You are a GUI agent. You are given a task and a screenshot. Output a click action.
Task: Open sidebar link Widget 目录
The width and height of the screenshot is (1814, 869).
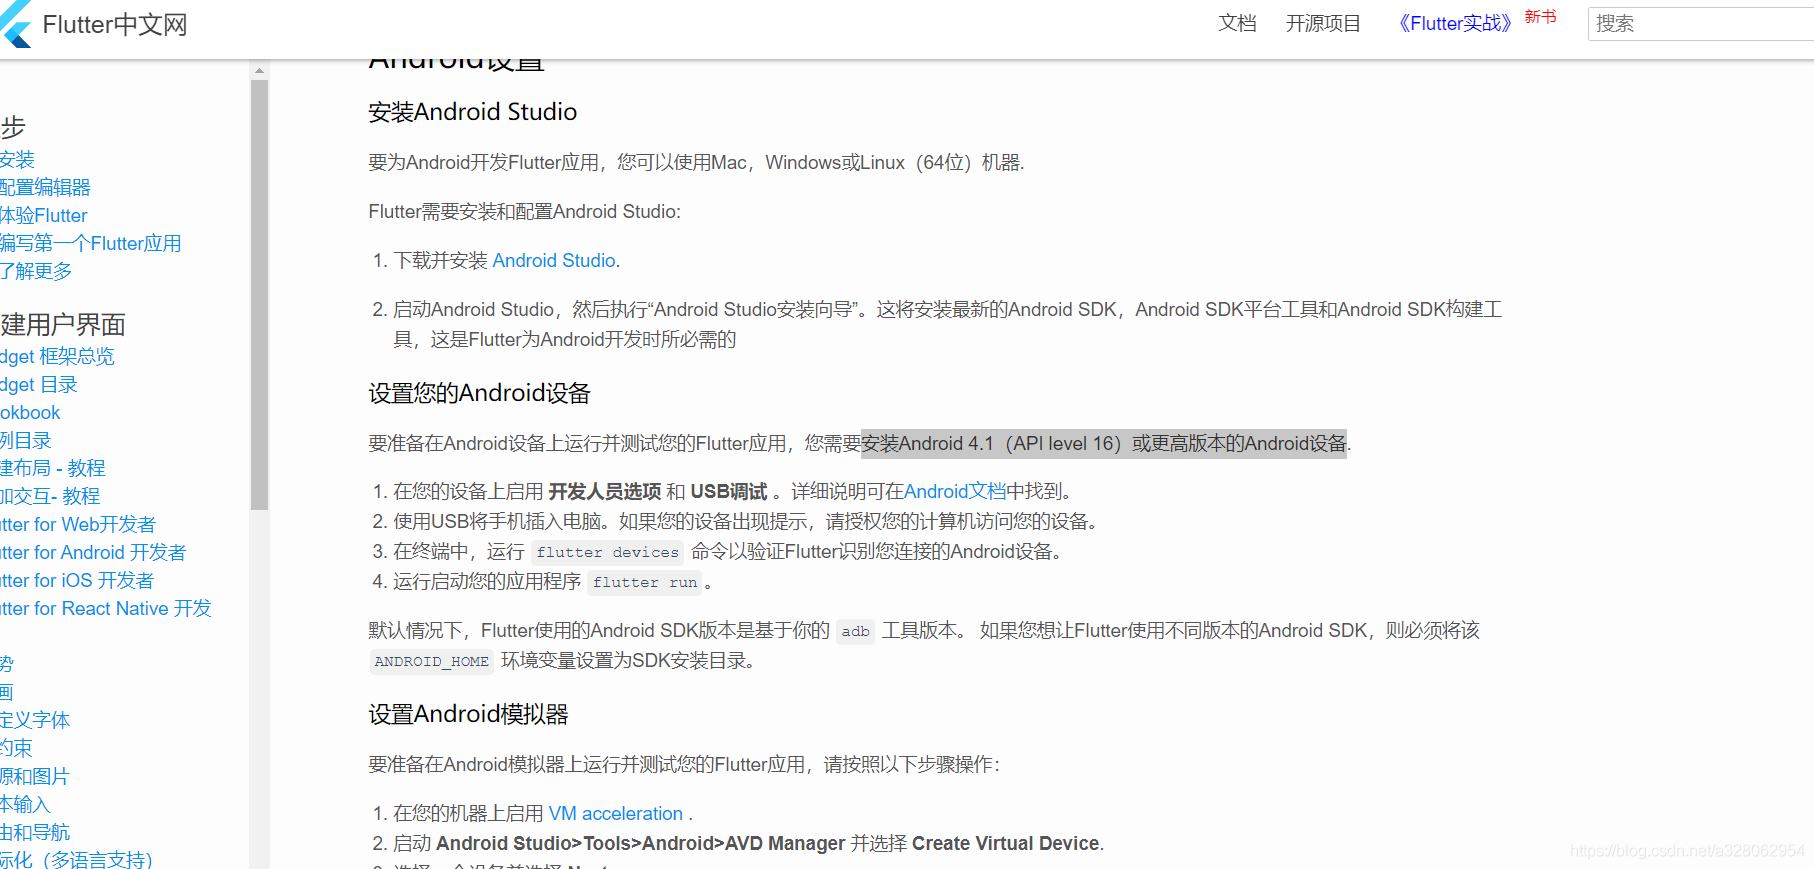(39, 384)
